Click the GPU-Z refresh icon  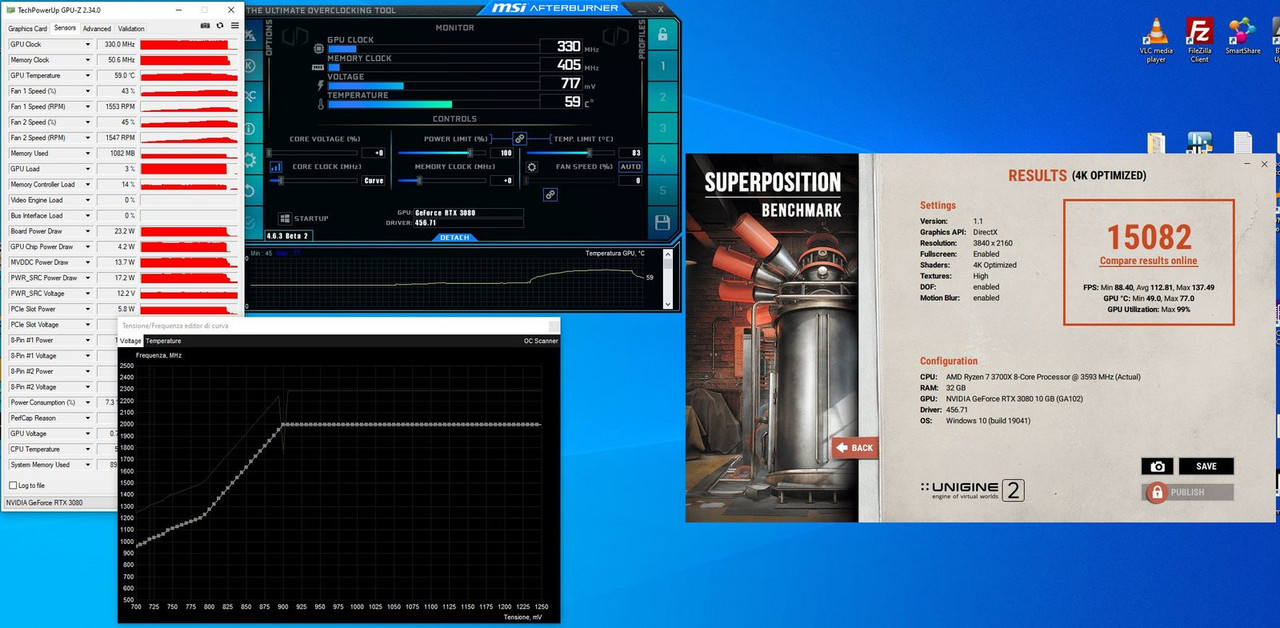click(220, 25)
